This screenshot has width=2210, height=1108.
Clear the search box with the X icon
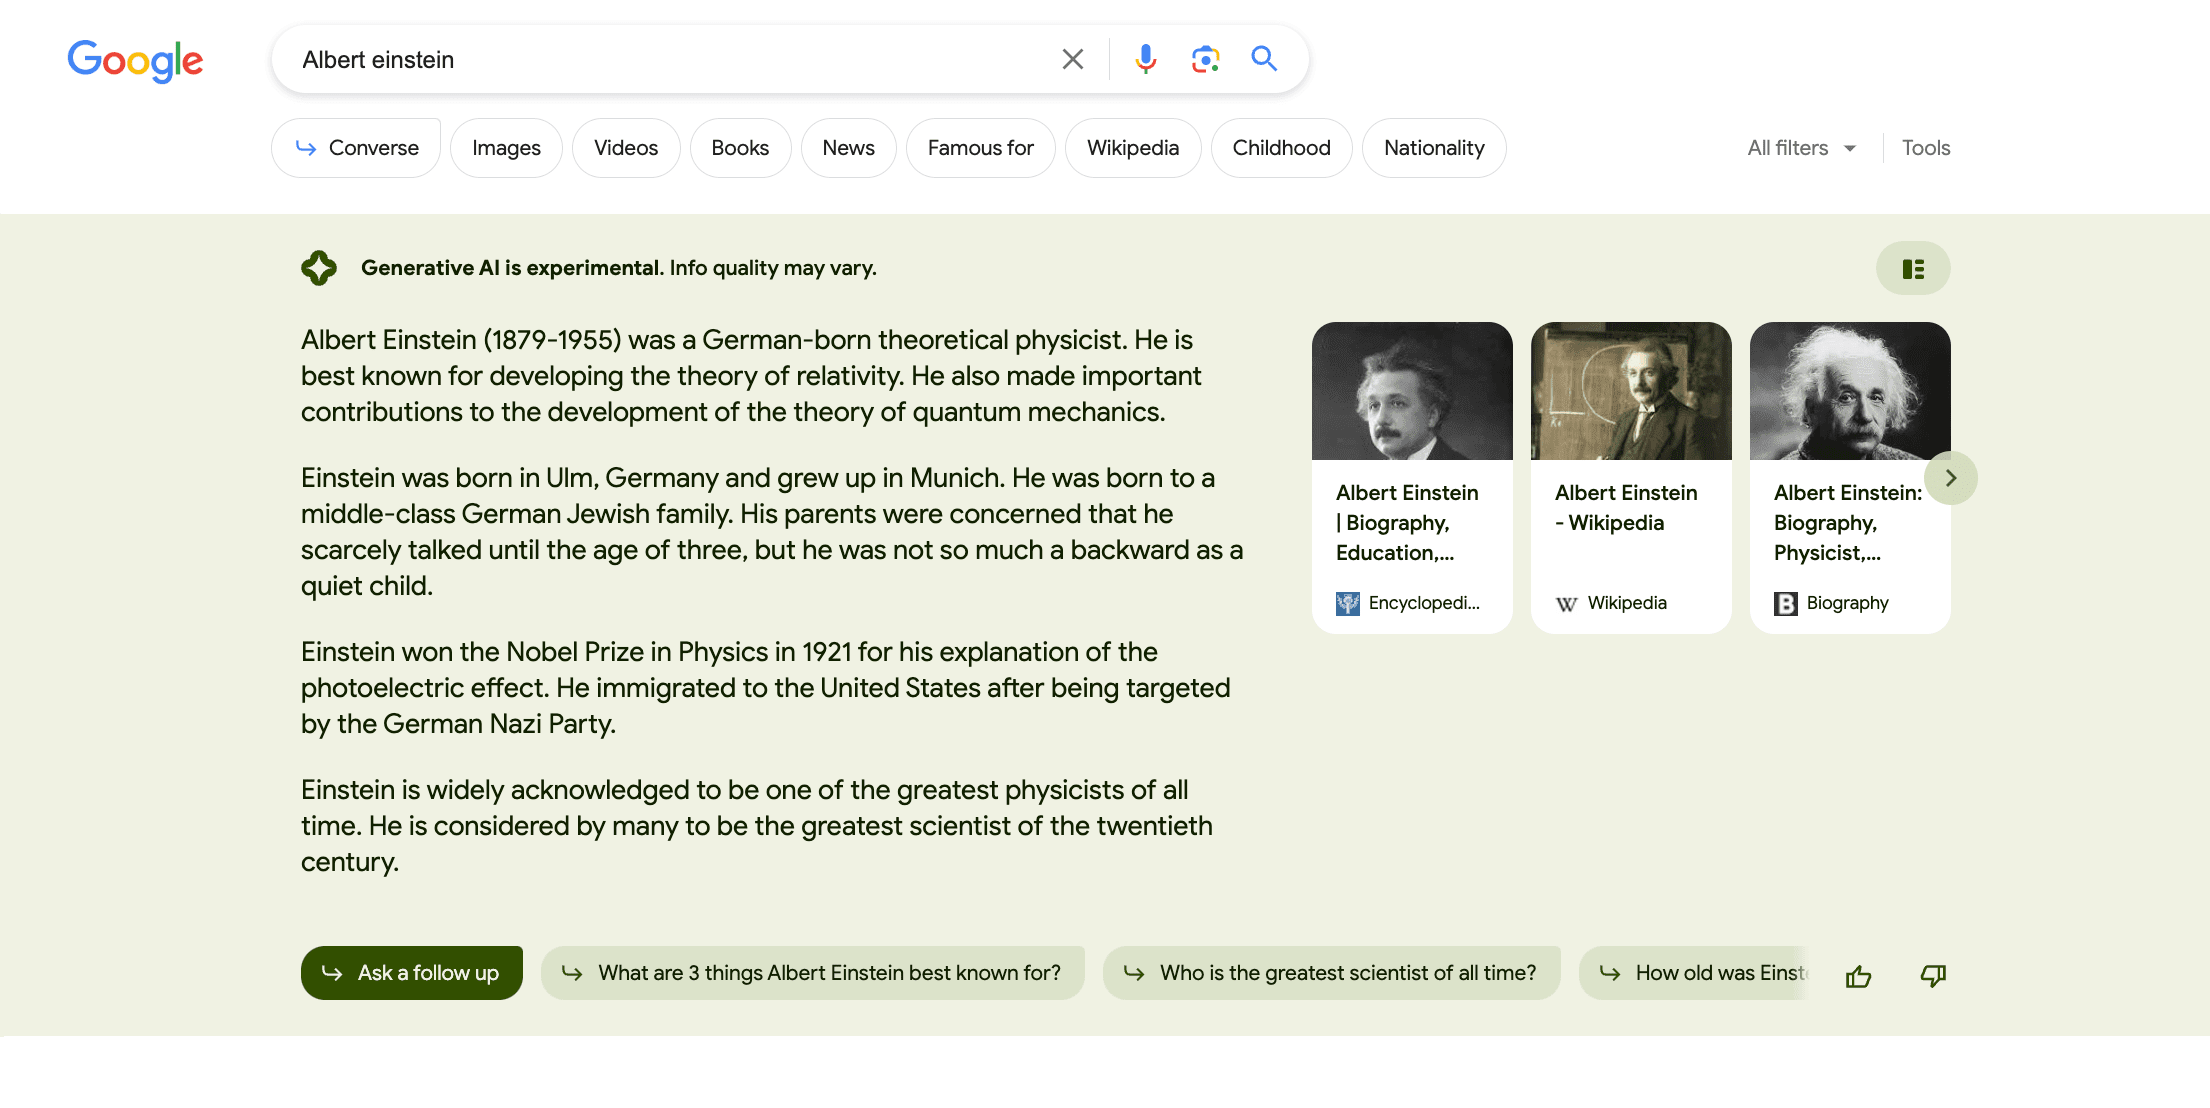(x=1073, y=59)
